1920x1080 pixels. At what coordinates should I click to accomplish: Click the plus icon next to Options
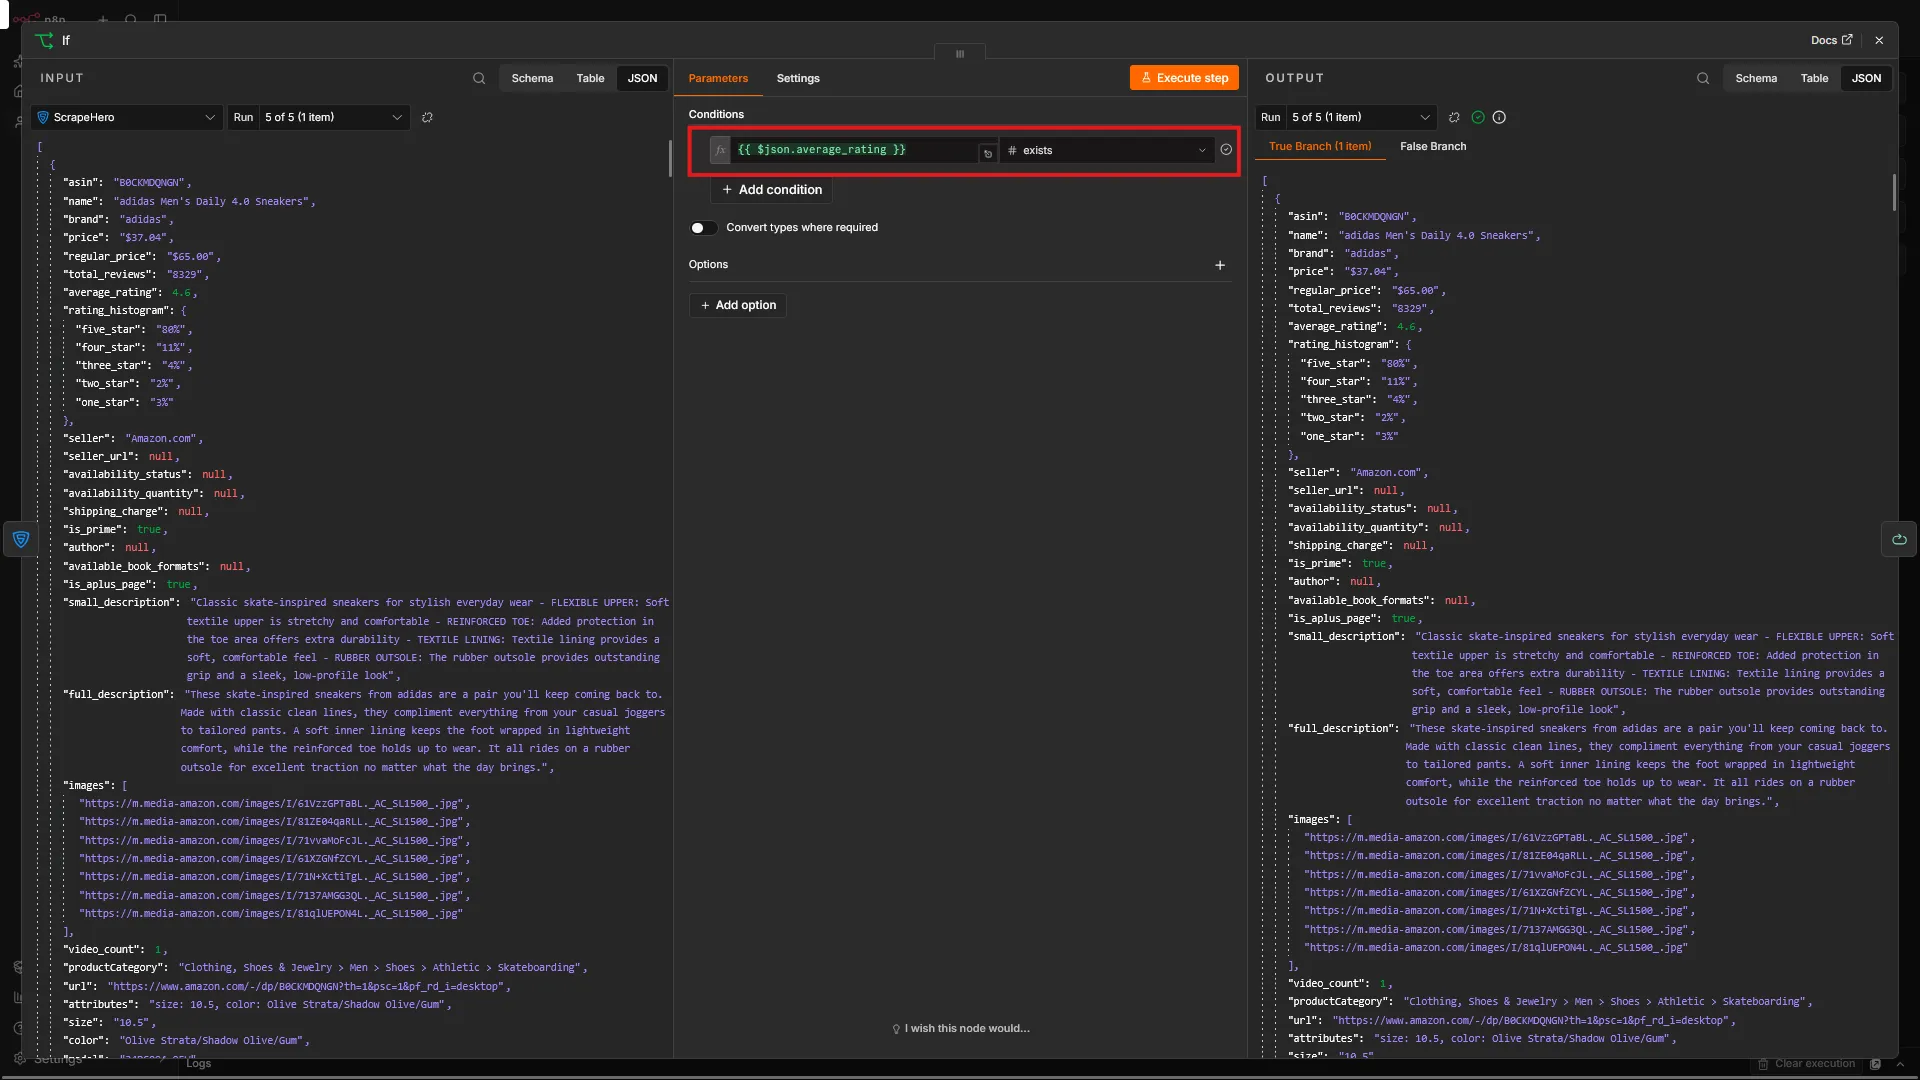pos(1220,265)
